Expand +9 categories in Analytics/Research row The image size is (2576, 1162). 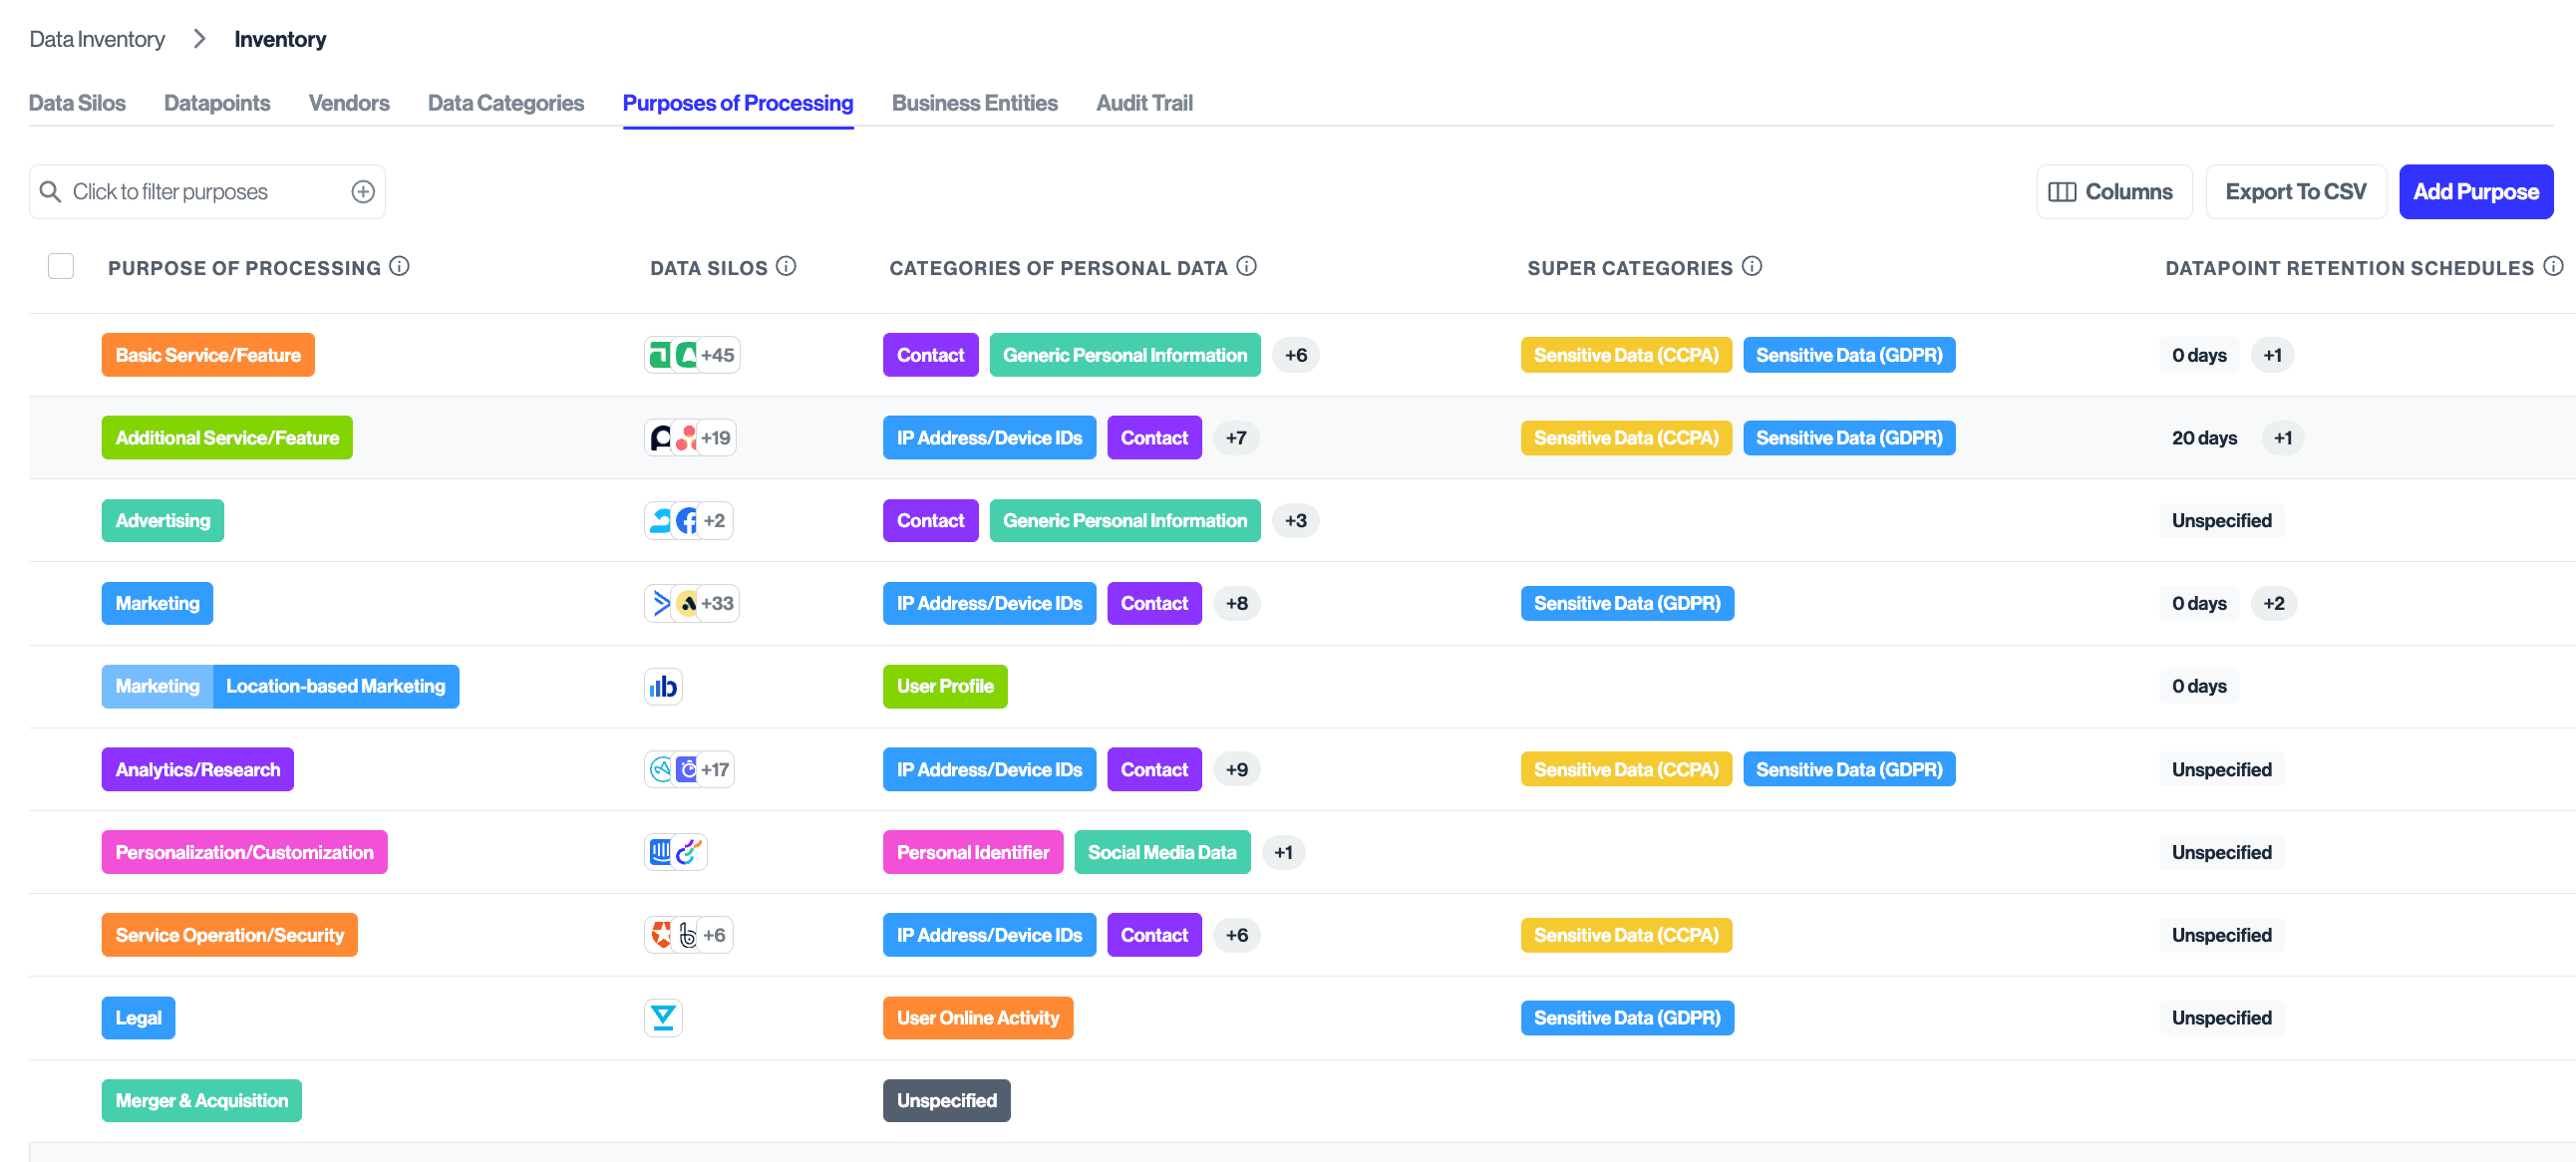click(1236, 769)
